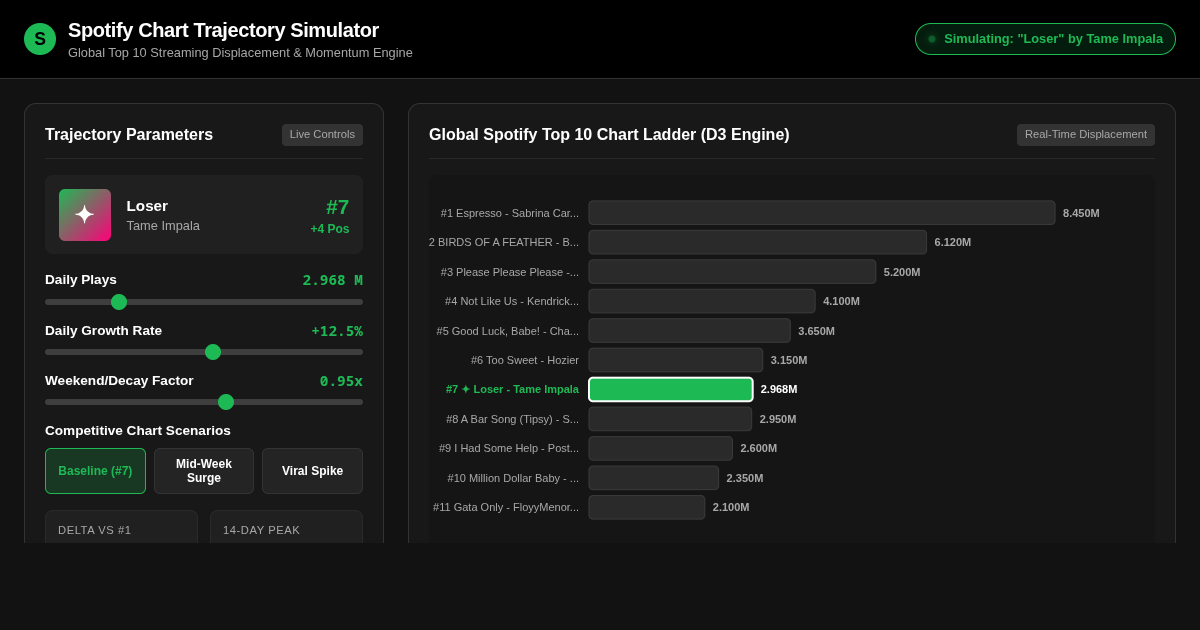Click the 3.650M value label
Screen dimensions: 1200x630
click(816, 331)
